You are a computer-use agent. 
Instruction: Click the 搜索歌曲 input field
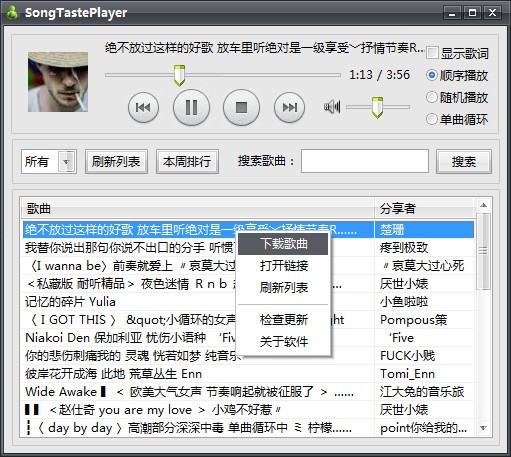pyautogui.click(x=365, y=161)
